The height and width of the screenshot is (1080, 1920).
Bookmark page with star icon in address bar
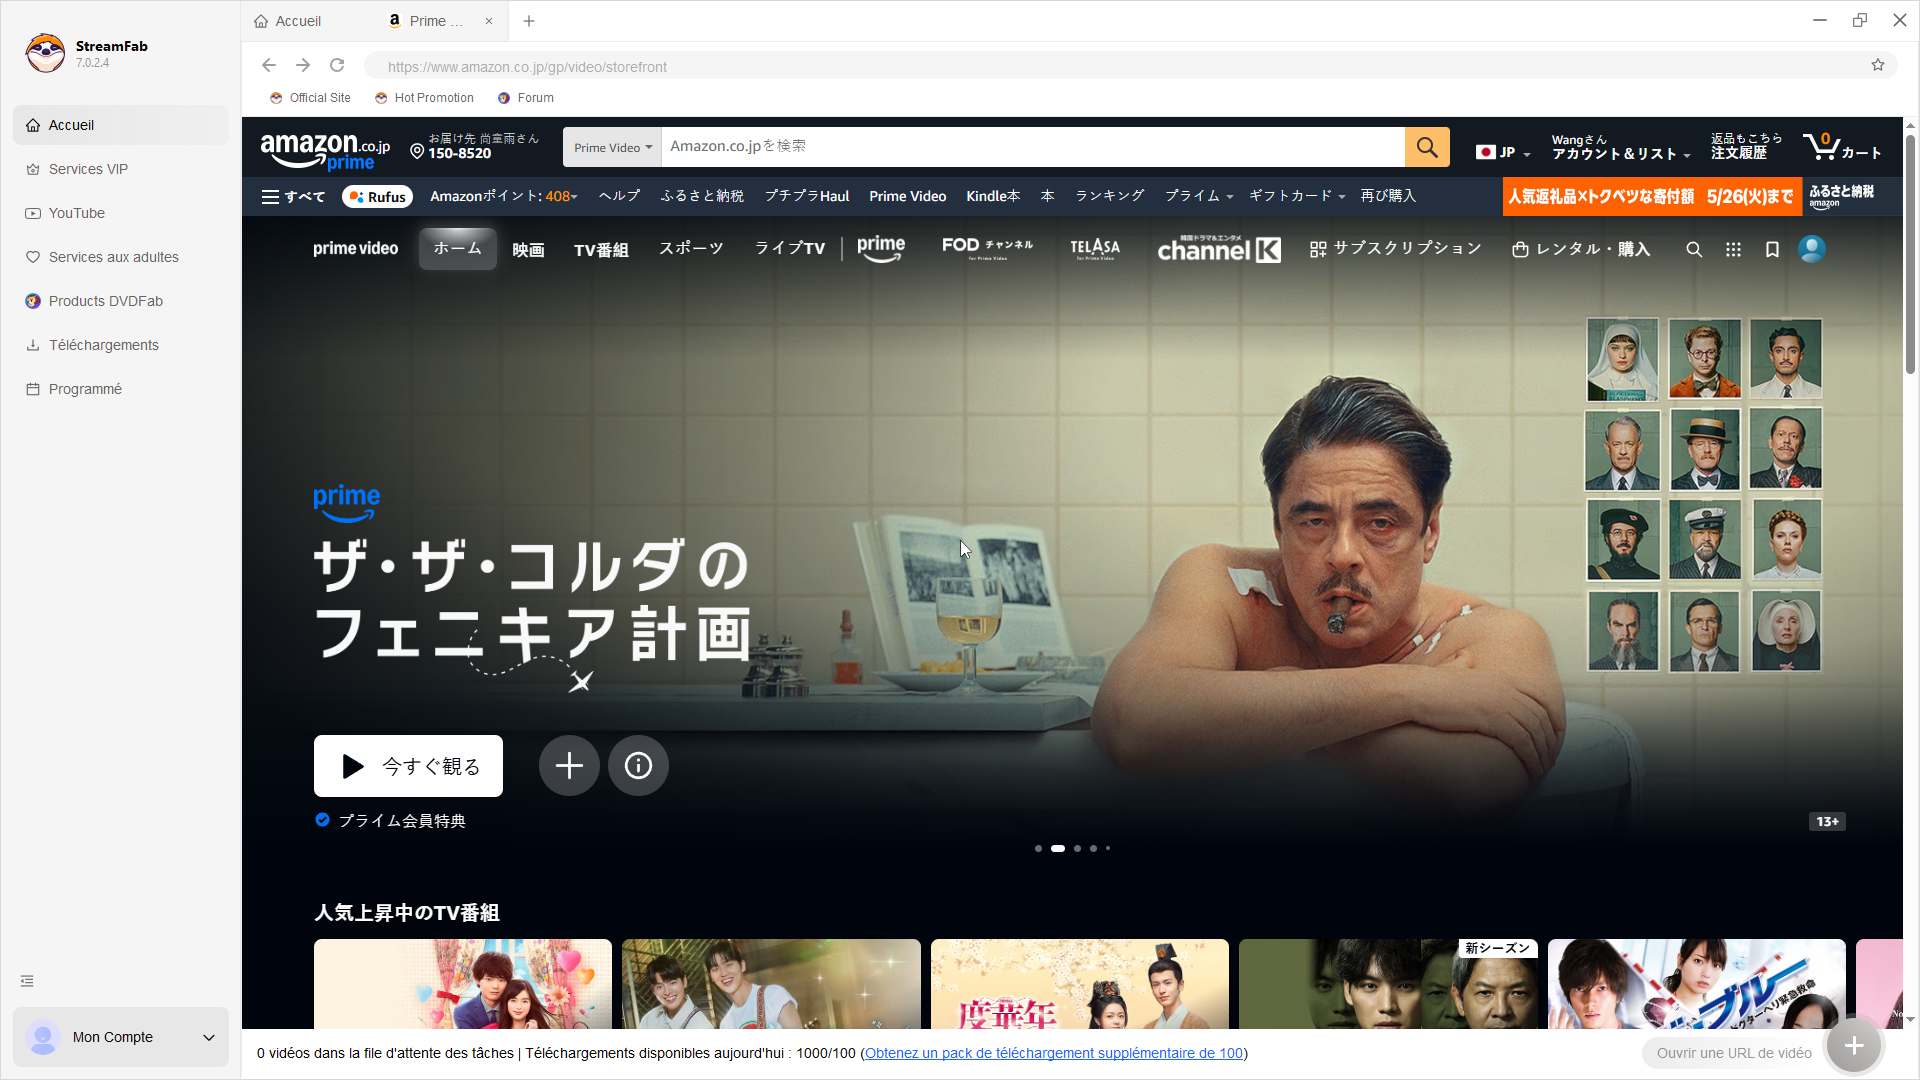[x=1878, y=66]
